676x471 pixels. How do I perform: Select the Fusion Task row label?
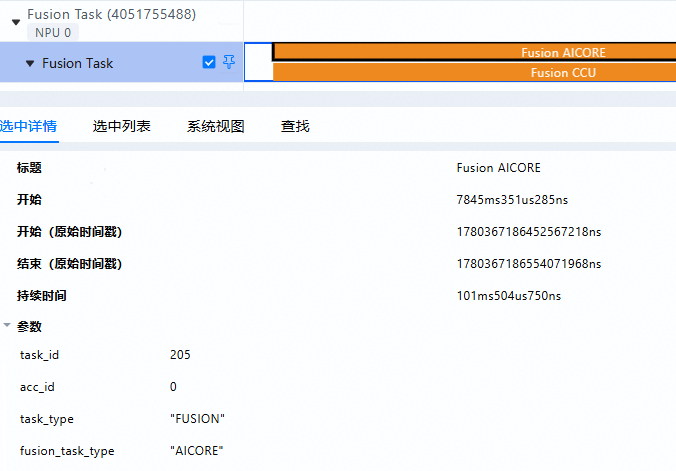[78, 63]
